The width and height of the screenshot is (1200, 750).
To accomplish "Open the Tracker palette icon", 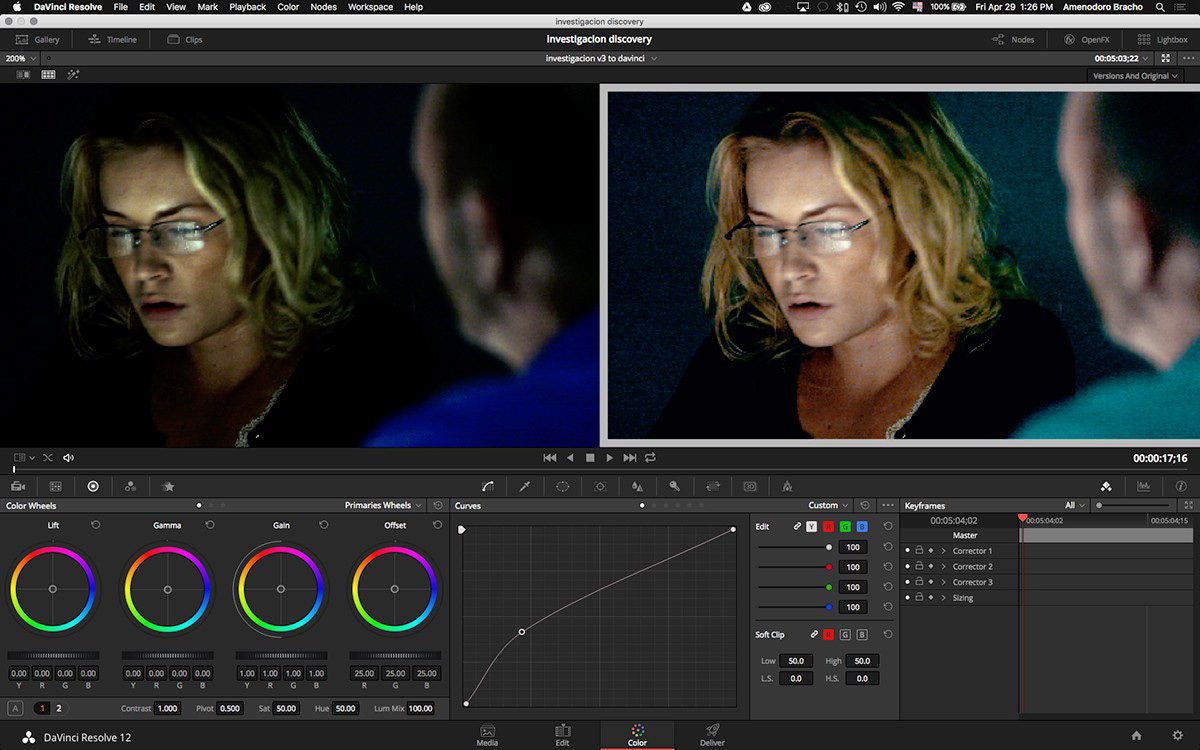I will coord(600,486).
